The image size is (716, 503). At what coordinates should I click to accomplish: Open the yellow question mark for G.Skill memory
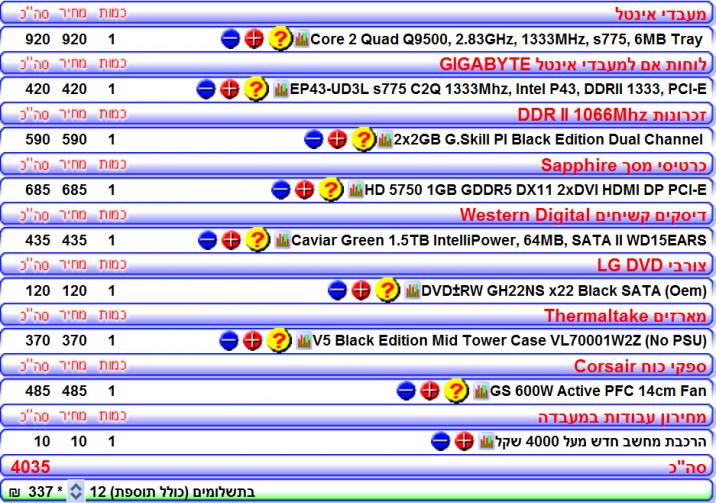[363, 139]
